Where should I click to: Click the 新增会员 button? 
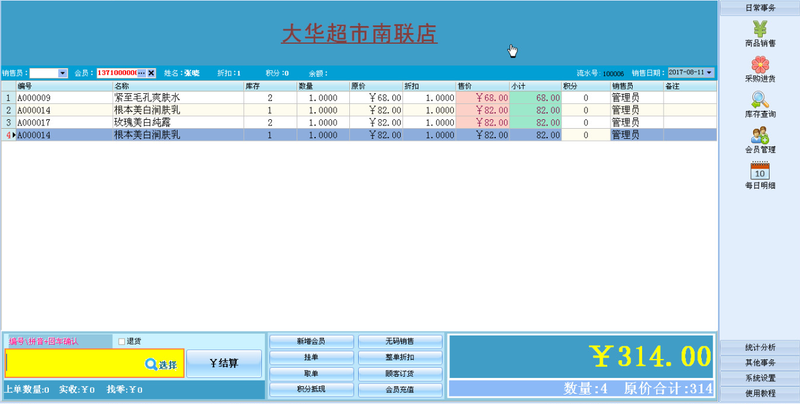pos(311,341)
